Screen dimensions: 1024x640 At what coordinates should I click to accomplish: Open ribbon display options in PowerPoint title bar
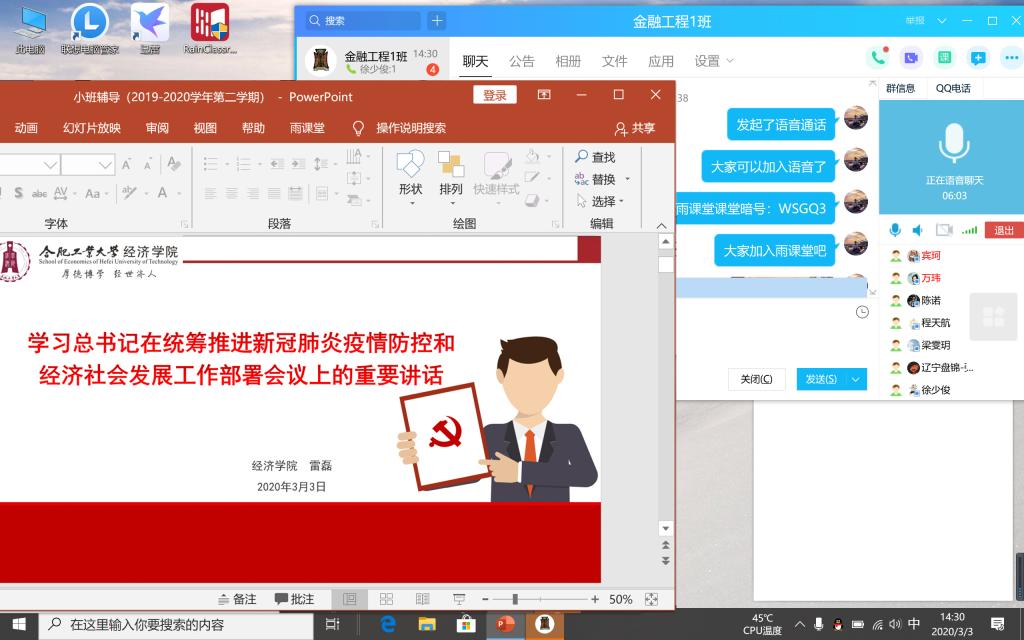pos(544,95)
